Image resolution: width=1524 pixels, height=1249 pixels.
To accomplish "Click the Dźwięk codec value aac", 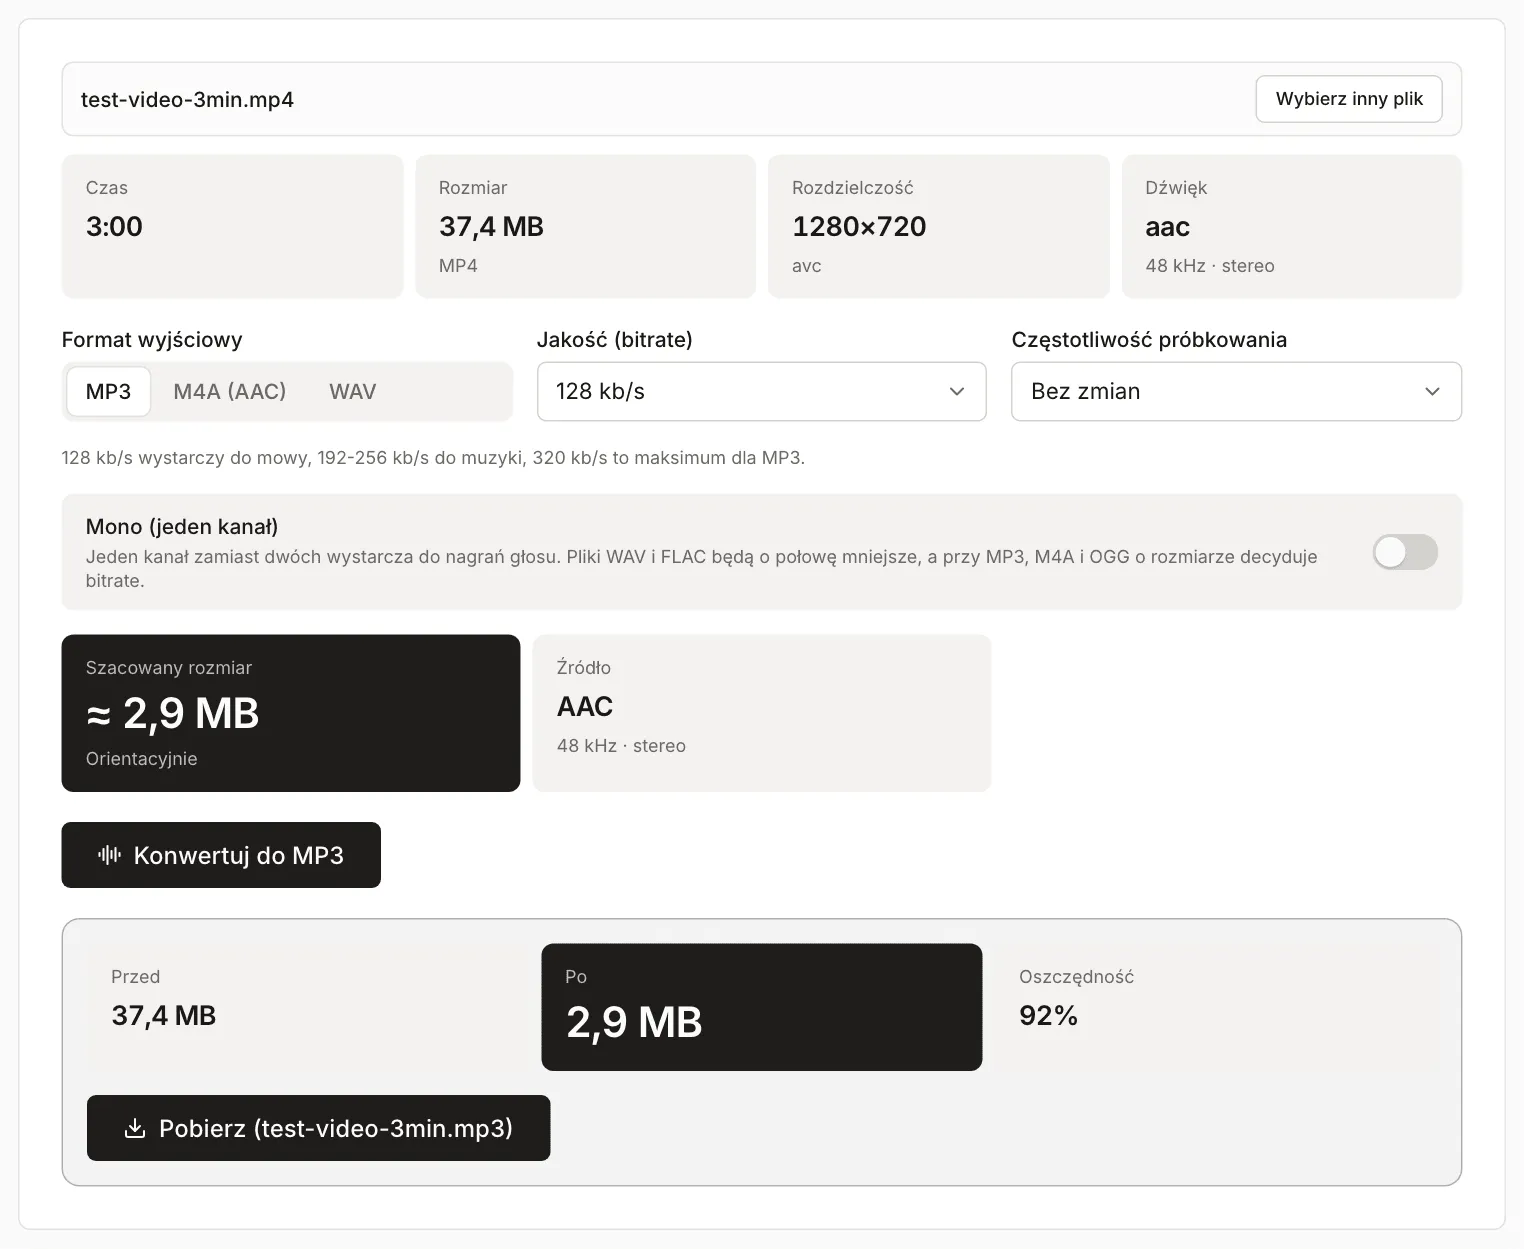I will point(1167,227).
